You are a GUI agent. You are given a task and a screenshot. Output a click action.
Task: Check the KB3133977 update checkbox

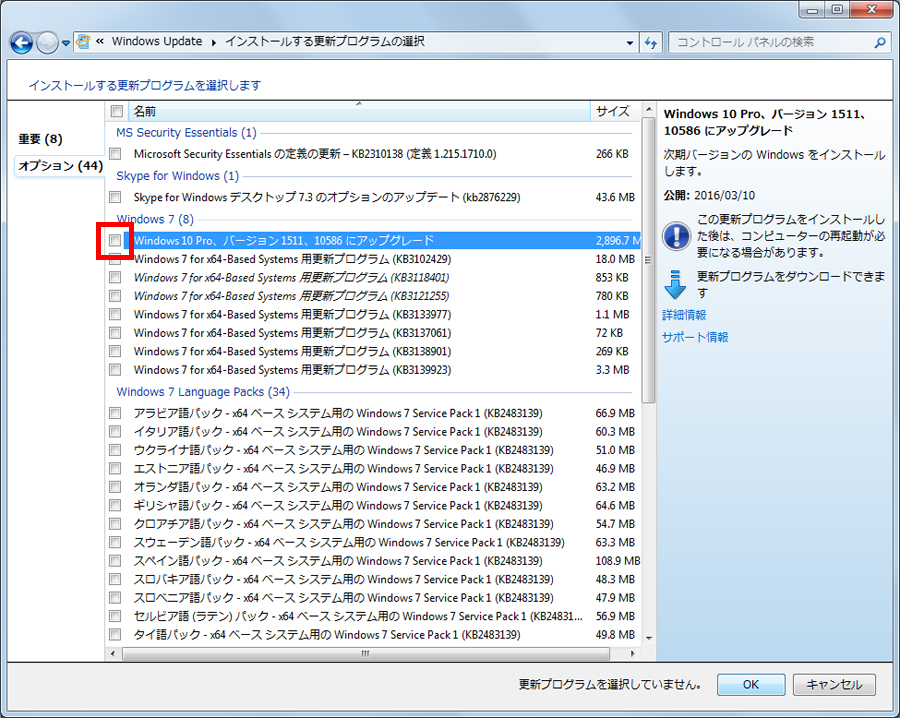tap(115, 315)
